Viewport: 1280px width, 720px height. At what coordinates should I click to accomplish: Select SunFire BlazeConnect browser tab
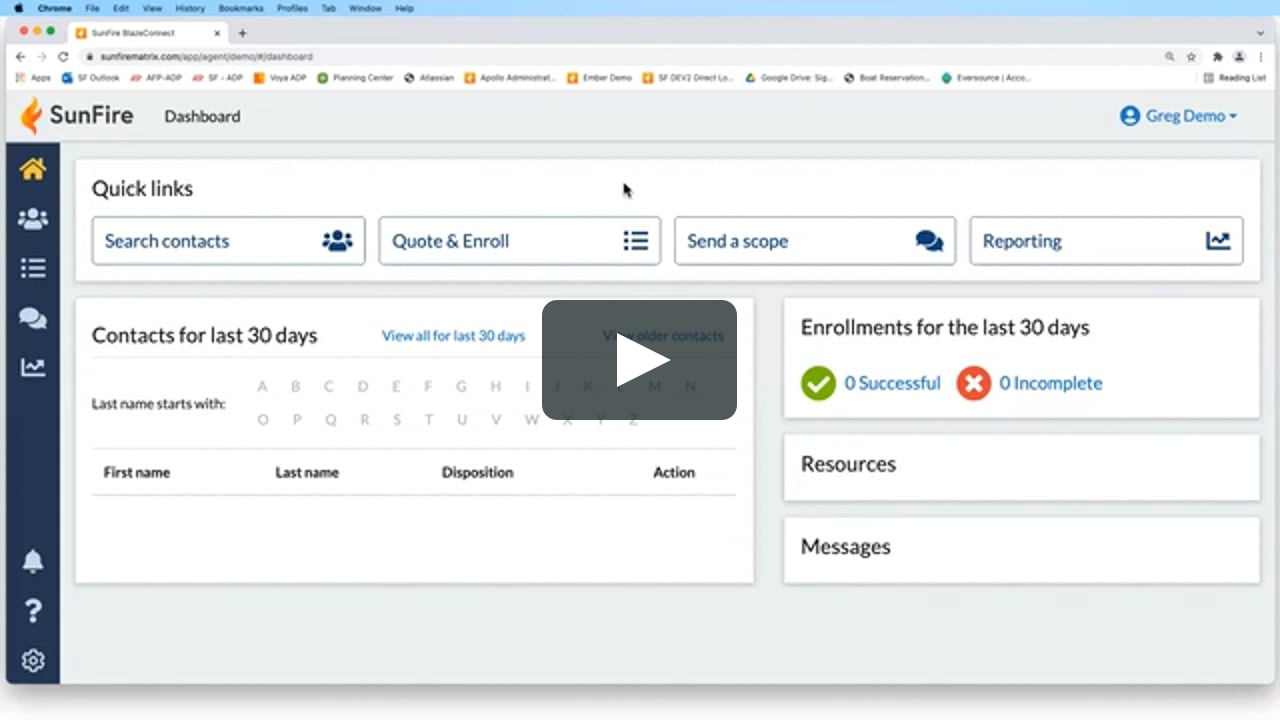click(149, 33)
